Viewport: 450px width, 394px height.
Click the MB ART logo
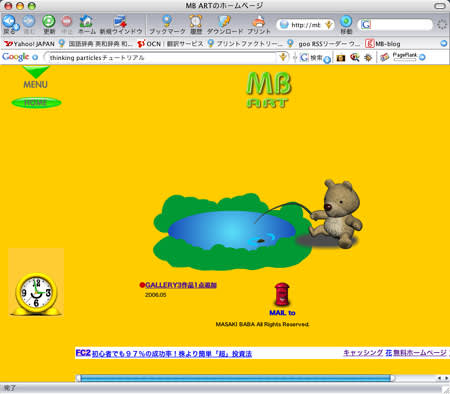[269, 90]
